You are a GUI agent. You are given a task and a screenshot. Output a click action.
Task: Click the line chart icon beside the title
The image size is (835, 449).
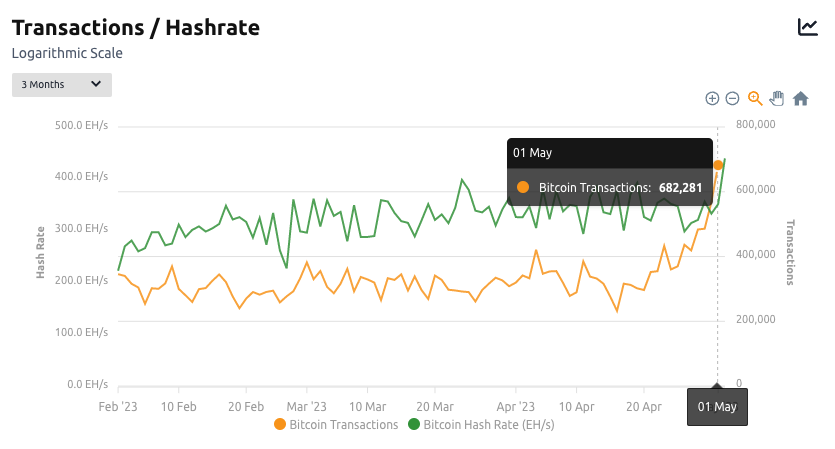click(x=807, y=27)
